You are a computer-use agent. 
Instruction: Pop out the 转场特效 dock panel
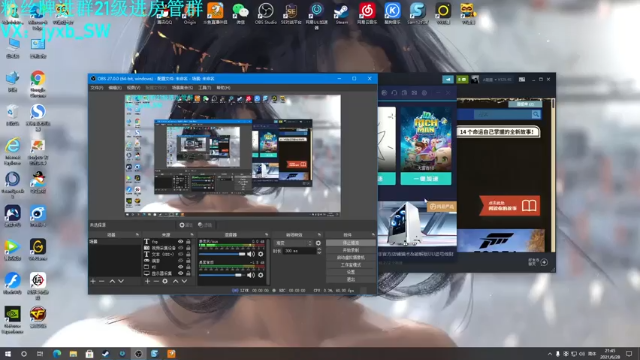point(319,235)
